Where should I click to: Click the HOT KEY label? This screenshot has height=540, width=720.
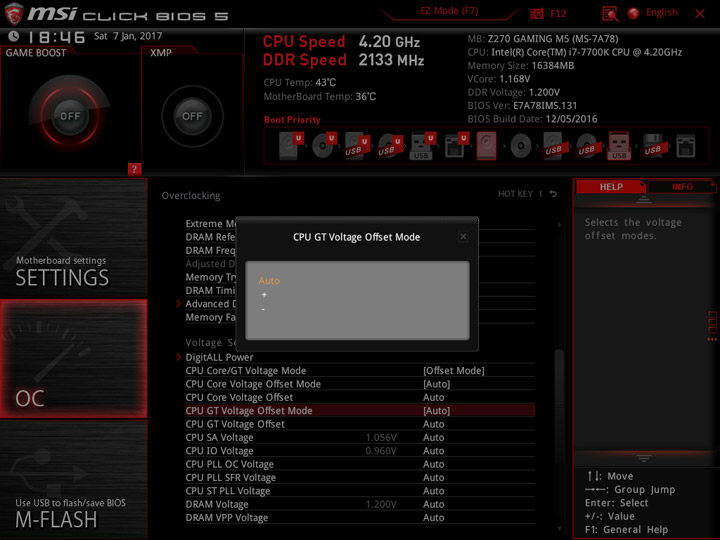[x=515, y=194]
